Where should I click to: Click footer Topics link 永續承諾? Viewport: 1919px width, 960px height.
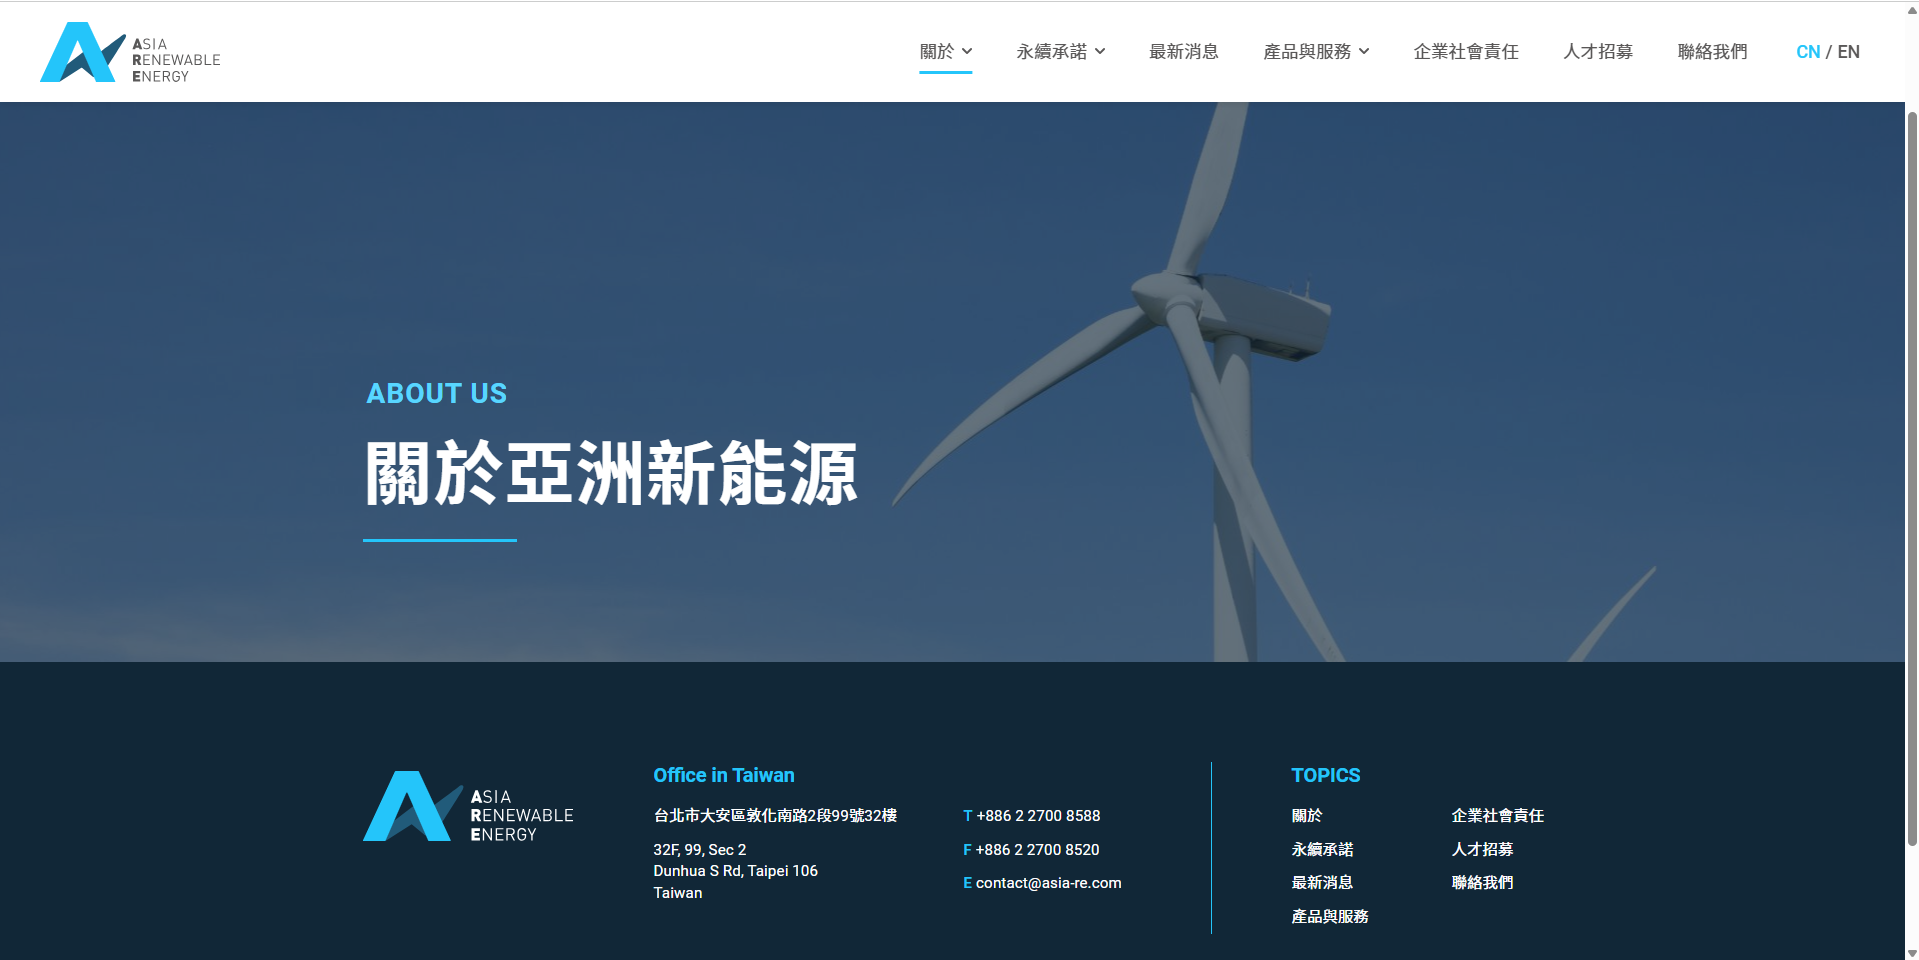(x=1322, y=850)
